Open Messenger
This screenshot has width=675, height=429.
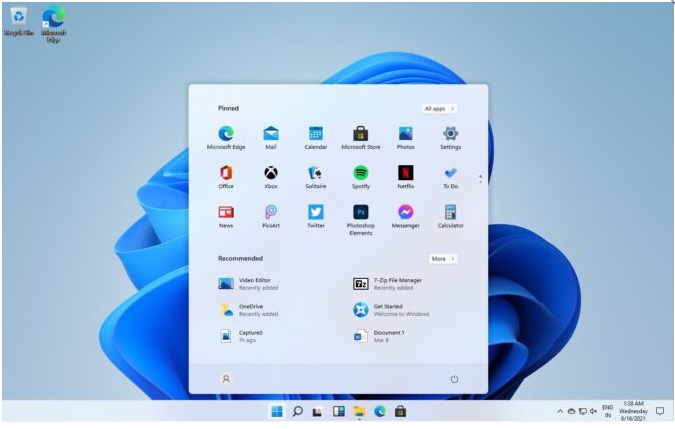coord(406,216)
